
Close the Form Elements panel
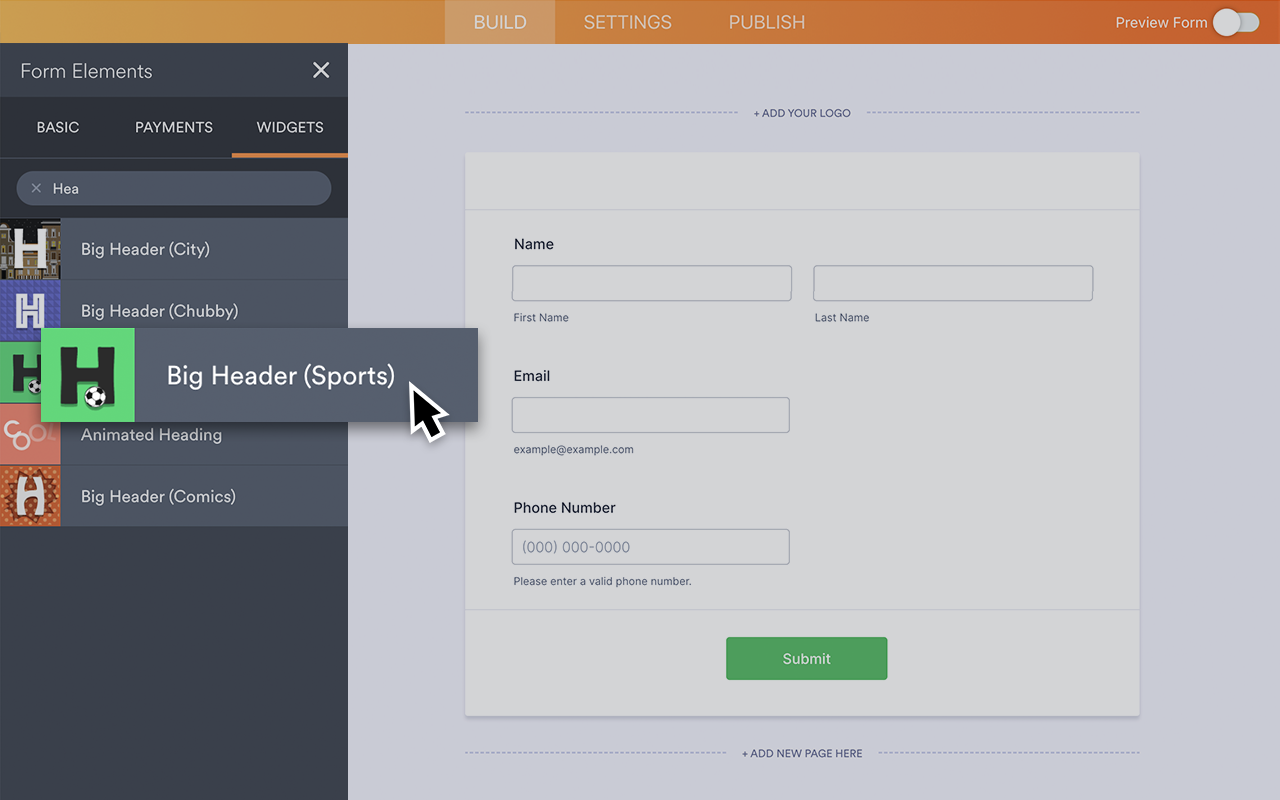click(x=320, y=70)
